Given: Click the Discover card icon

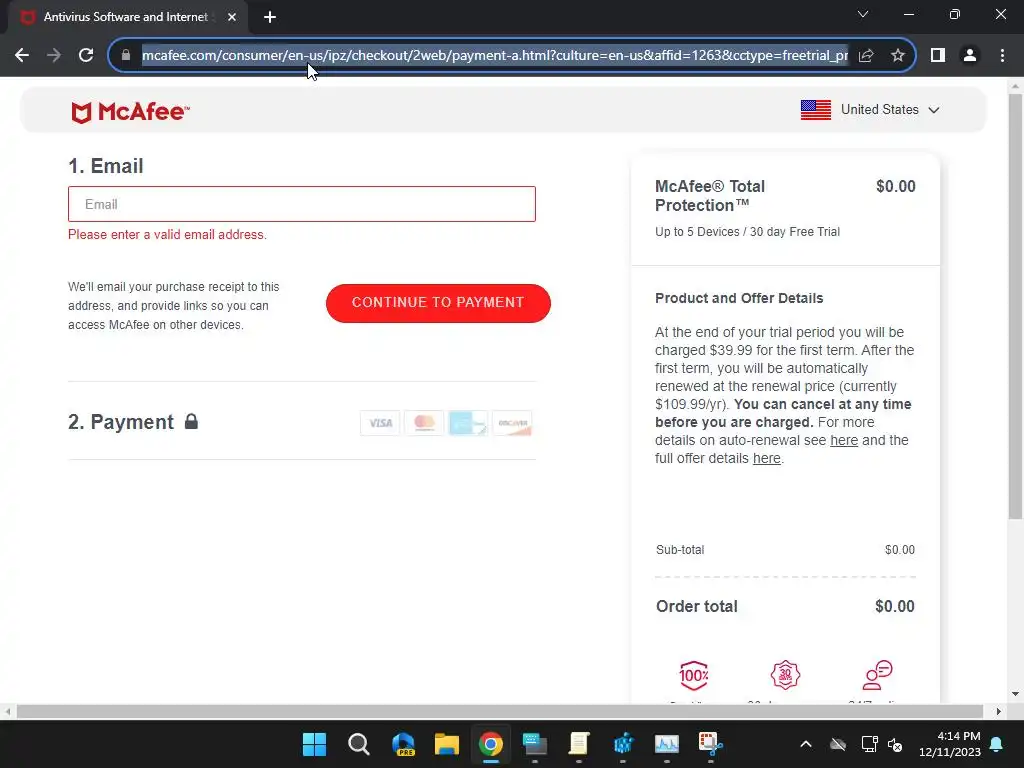Looking at the screenshot, I should 512,423.
